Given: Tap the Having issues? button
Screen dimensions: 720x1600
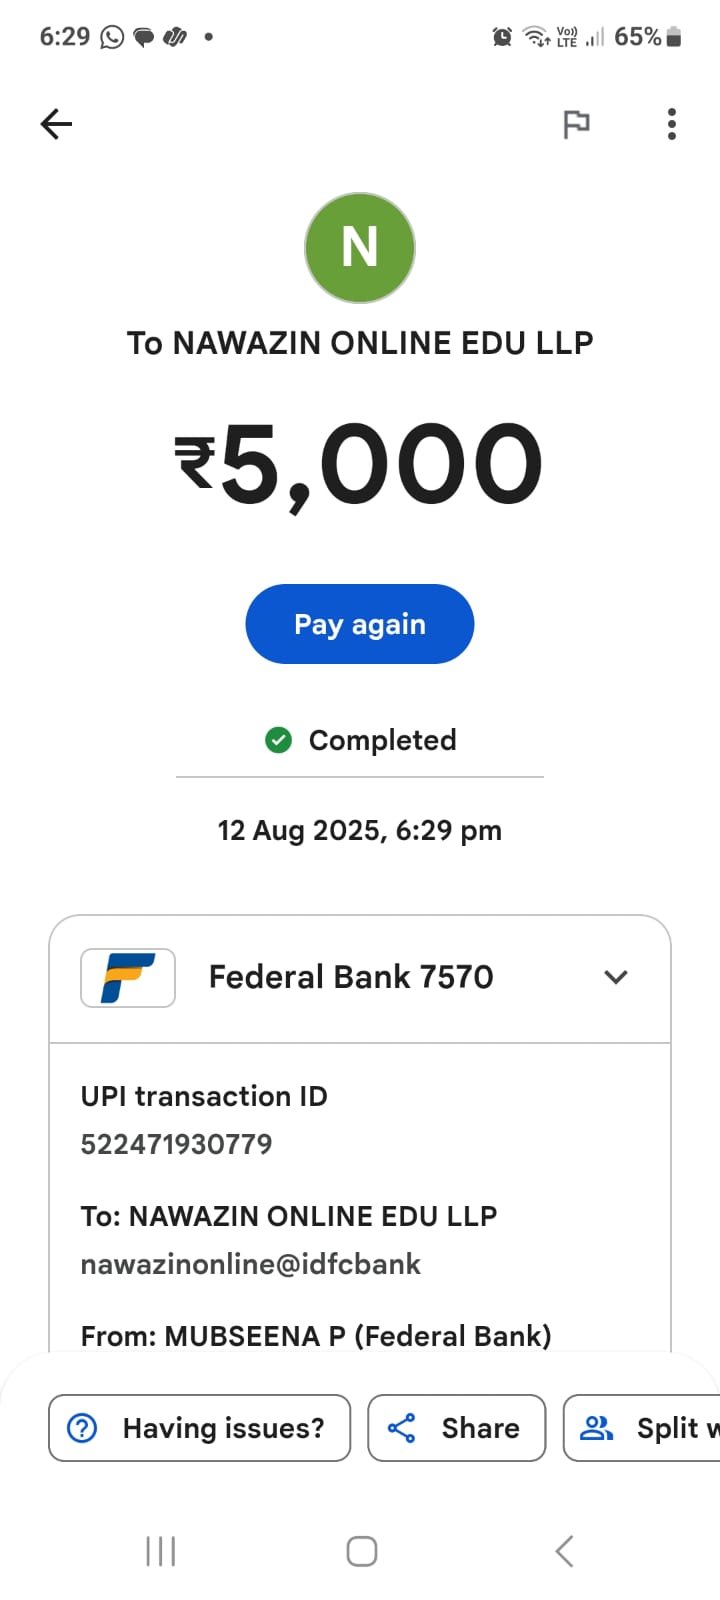Looking at the screenshot, I should click(x=200, y=1428).
